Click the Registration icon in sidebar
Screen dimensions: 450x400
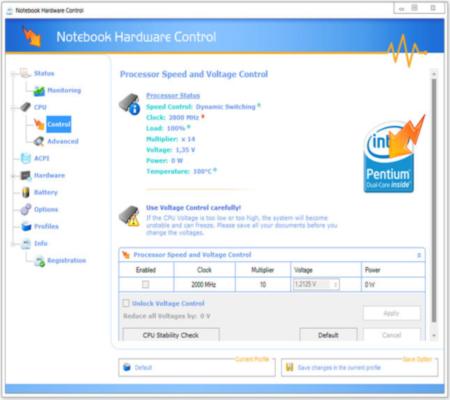40,261
